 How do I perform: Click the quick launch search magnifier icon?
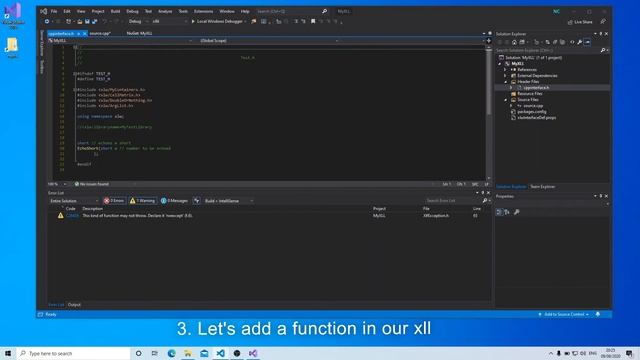point(324,11)
